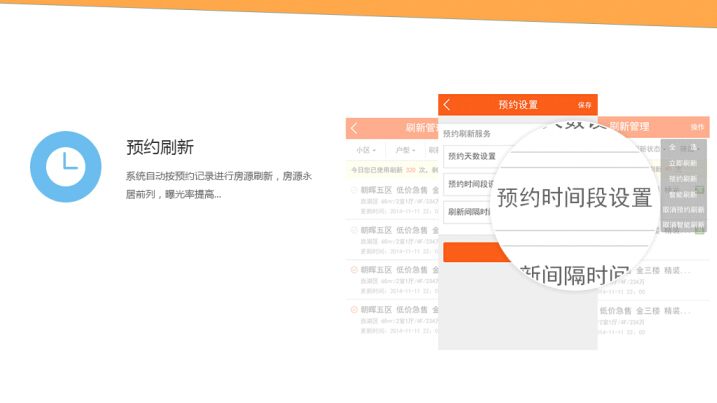Viewport: 717px width, 403px height.
Task: Go back from the 预约设置 screen
Action: pos(447,105)
